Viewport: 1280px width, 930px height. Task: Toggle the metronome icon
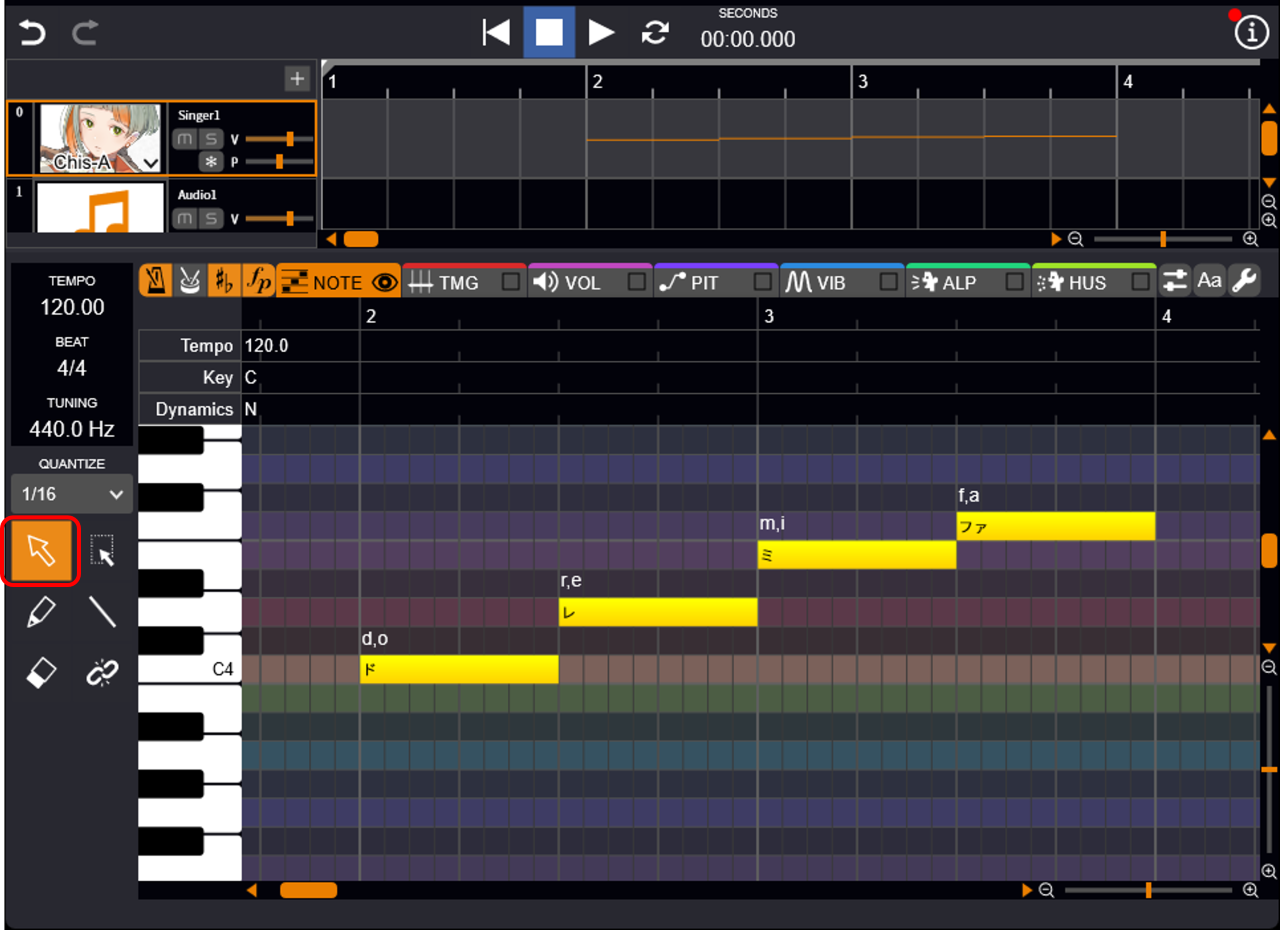pyautogui.click(x=155, y=282)
